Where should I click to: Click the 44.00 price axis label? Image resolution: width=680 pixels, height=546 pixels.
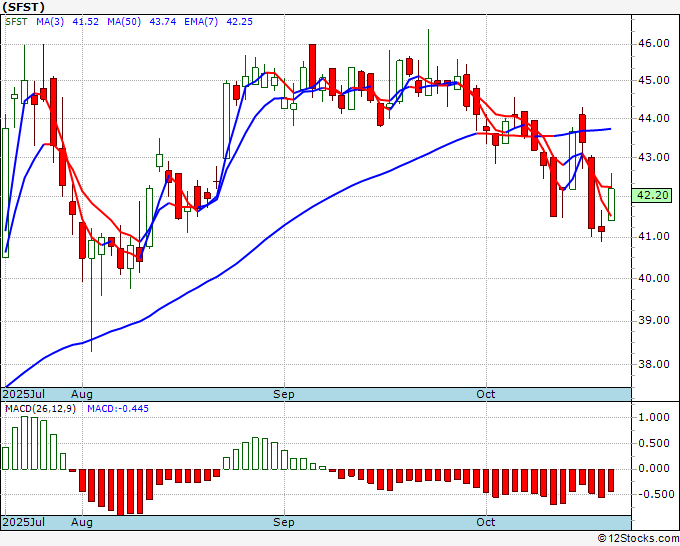[654, 118]
